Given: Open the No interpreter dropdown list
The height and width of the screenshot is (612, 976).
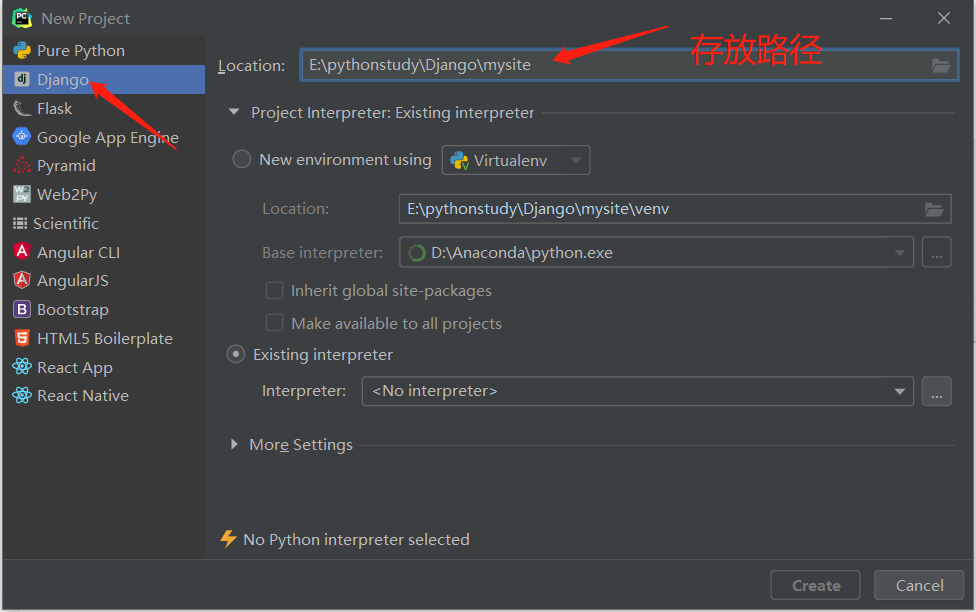Looking at the screenshot, I should 637,391.
